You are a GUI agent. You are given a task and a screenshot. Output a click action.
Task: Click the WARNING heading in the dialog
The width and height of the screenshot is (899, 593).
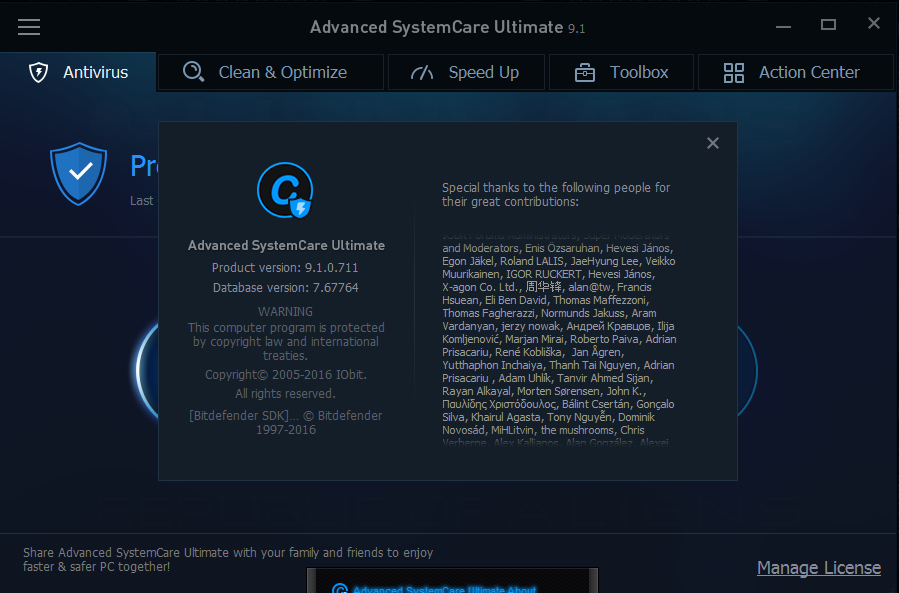(x=286, y=312)
